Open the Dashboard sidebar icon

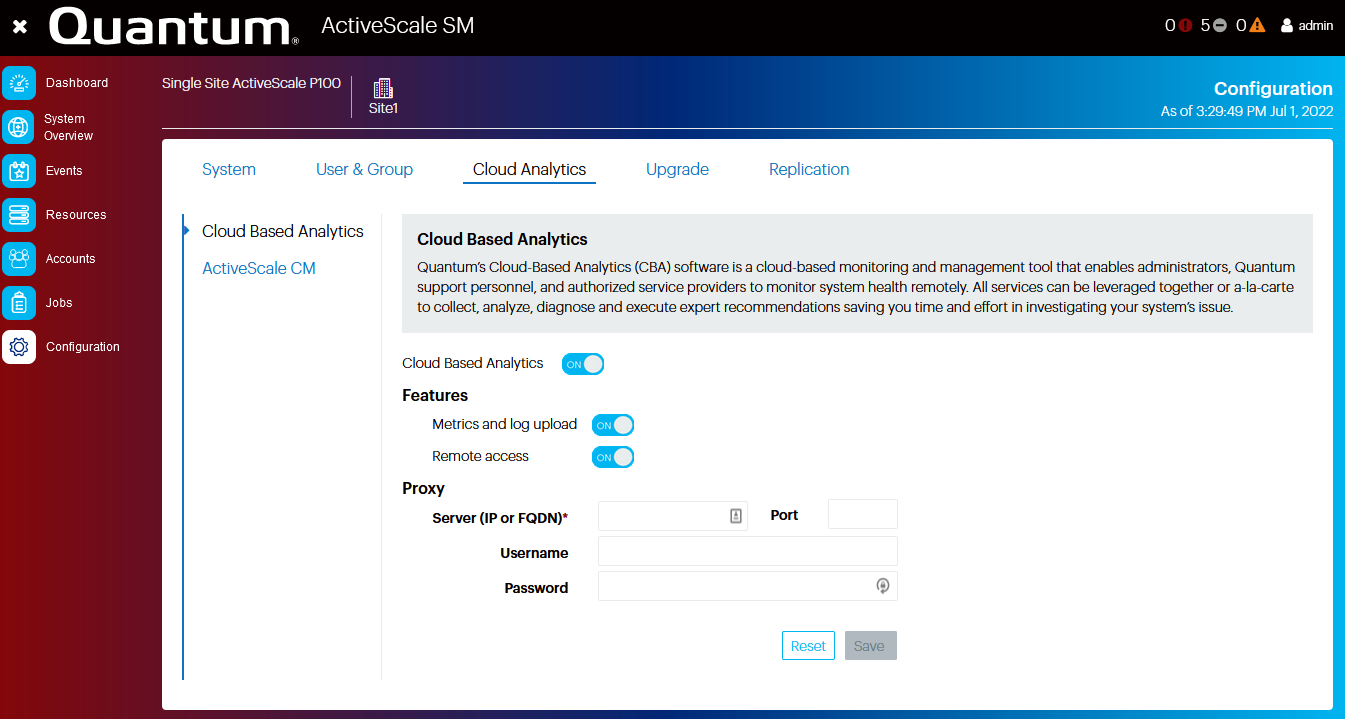[19, 83]
